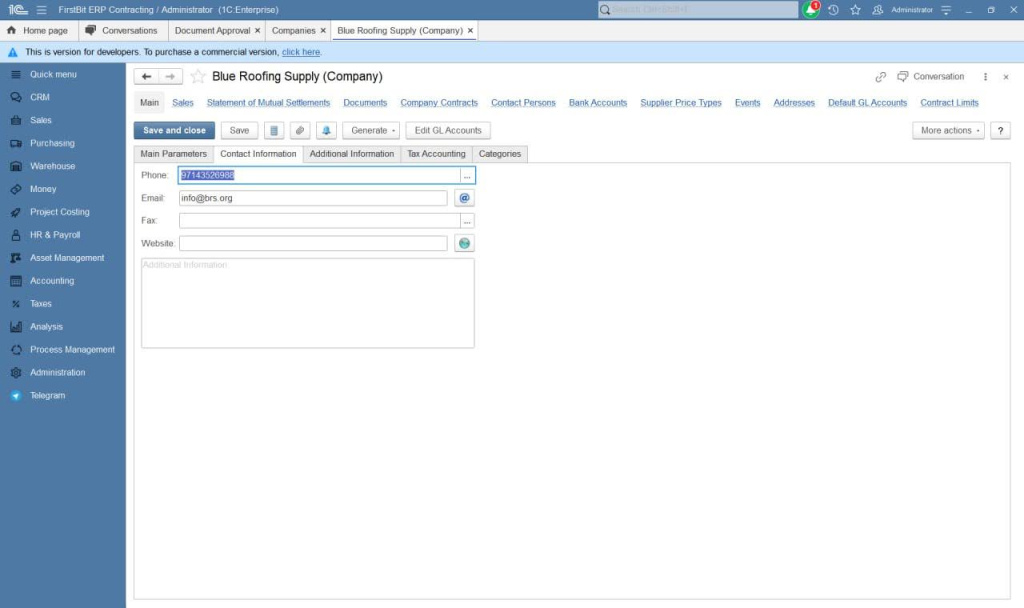
Task: Navigate back with the left arrow
Action: pos(146,76)
